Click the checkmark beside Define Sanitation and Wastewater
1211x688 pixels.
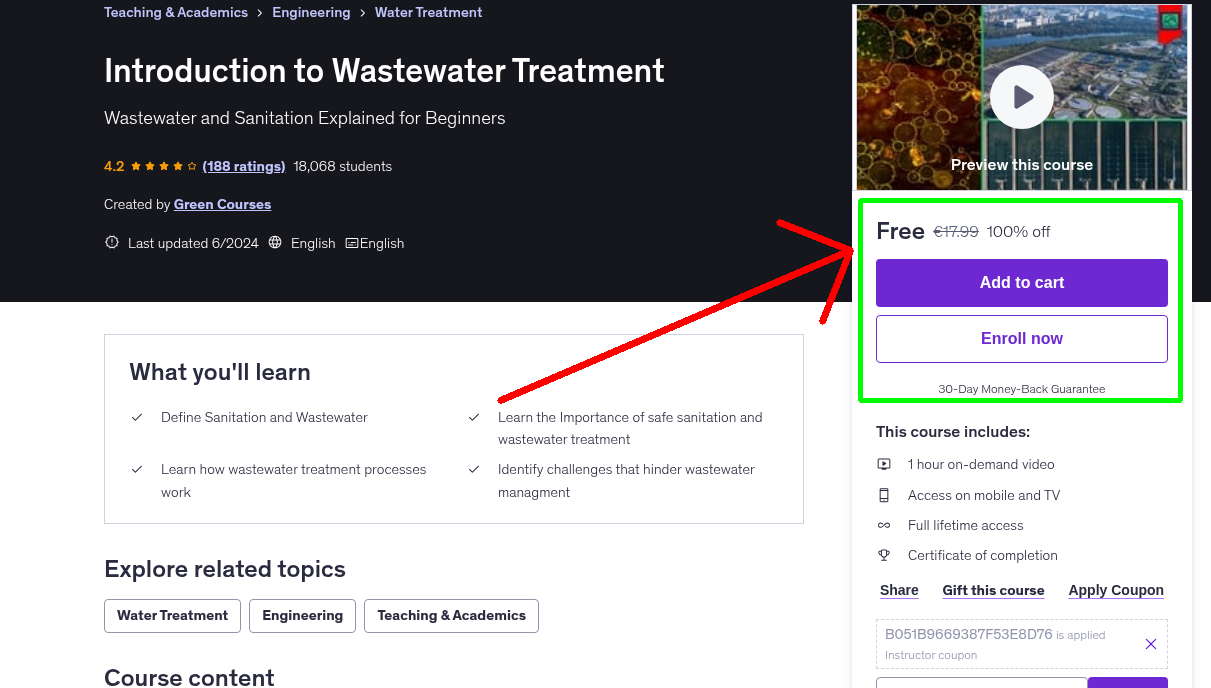tap(137, 417)
